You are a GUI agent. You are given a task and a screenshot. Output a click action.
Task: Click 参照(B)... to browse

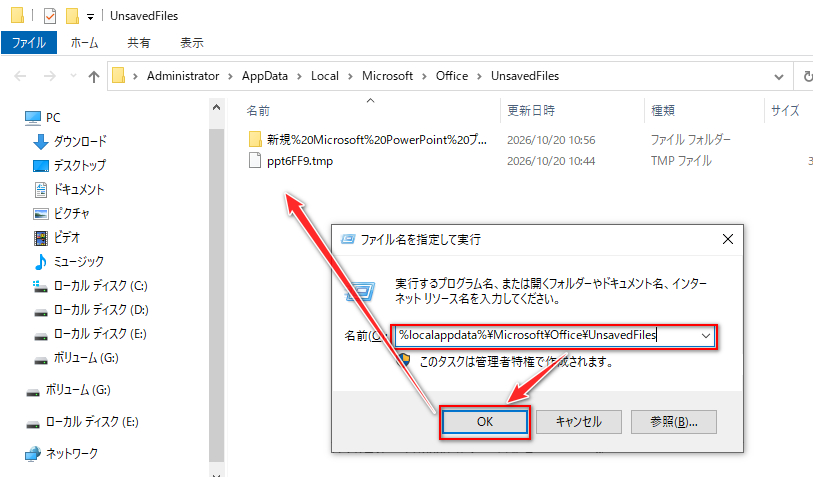pyautogui.click(x=674, y=422)
